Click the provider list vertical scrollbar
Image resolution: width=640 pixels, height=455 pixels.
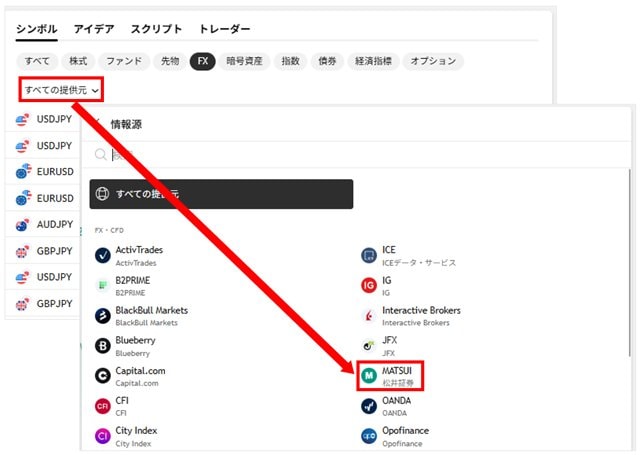pyautogui.click(x=629, y=261)
